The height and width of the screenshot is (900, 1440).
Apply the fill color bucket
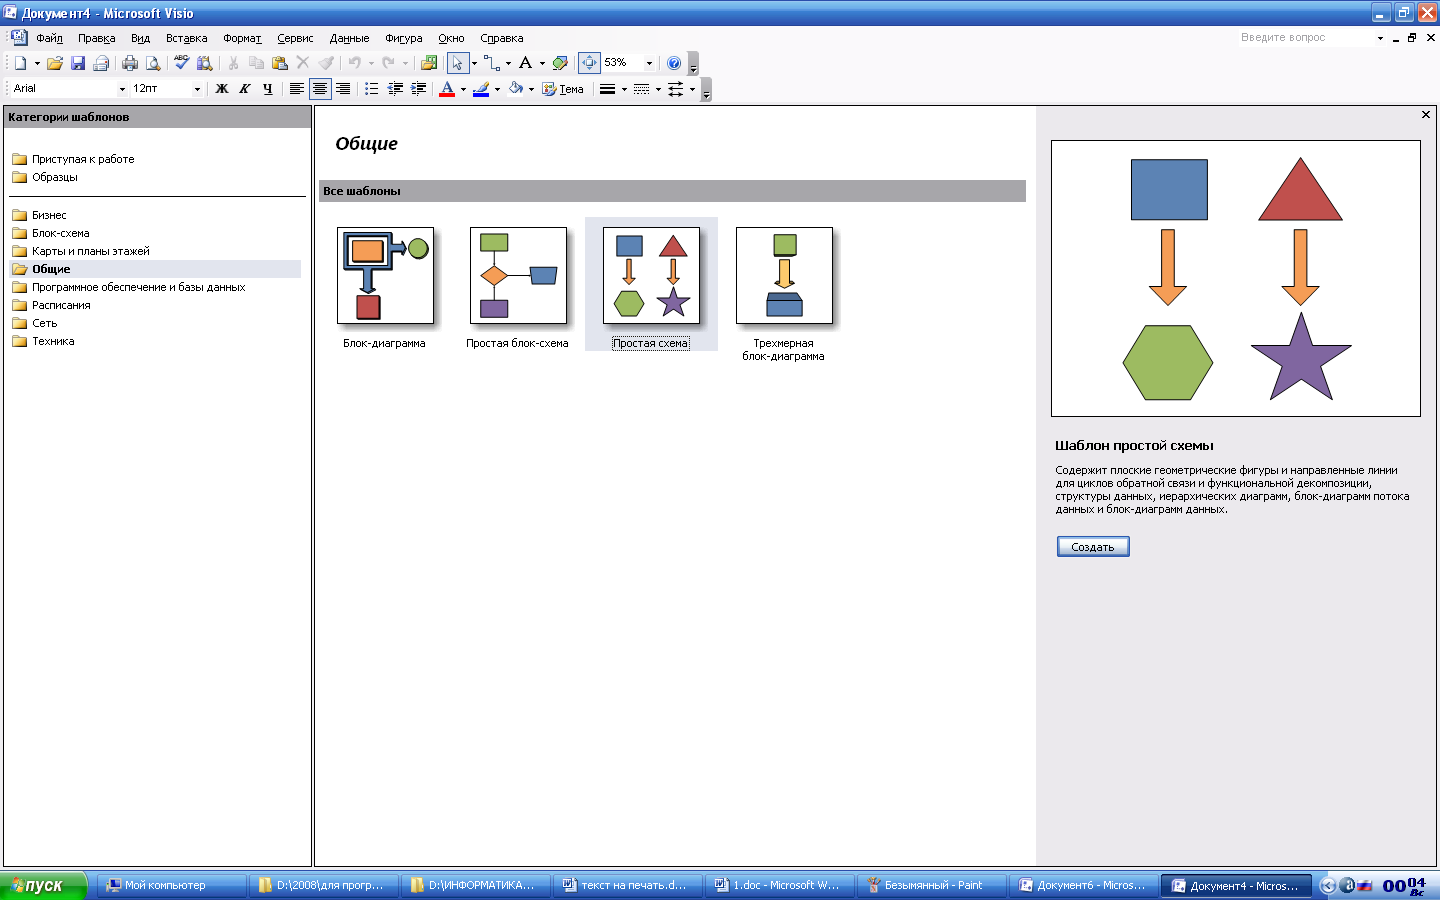[516, 89]
